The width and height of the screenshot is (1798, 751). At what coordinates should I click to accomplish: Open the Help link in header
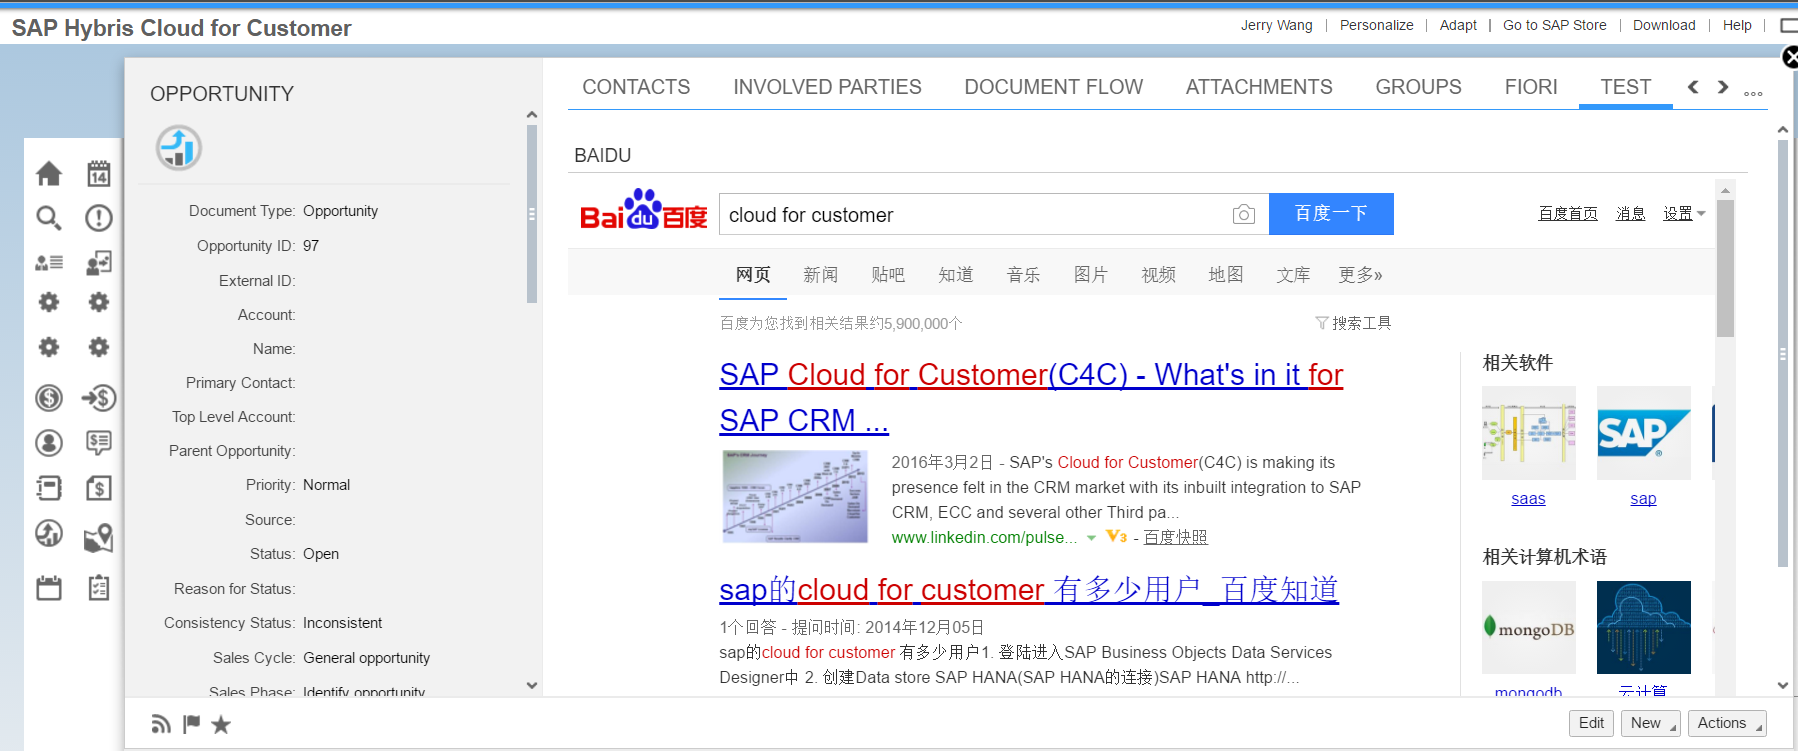click(x=1737, y=25)
